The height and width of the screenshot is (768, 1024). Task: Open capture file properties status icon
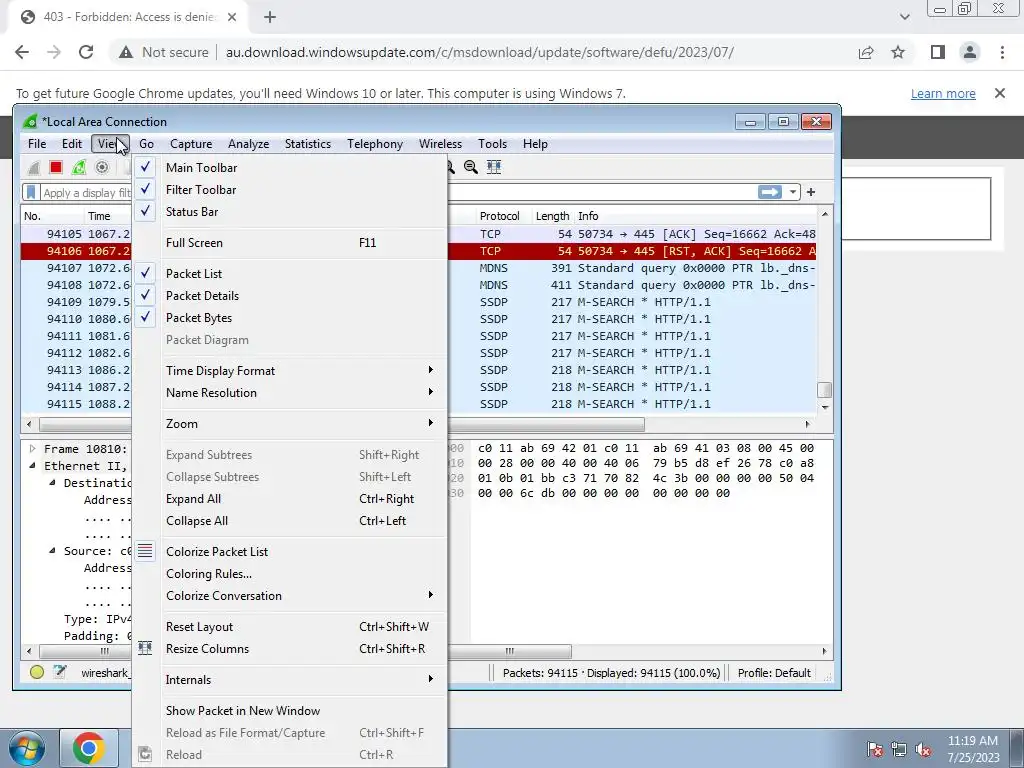click(x=60, y=672)
